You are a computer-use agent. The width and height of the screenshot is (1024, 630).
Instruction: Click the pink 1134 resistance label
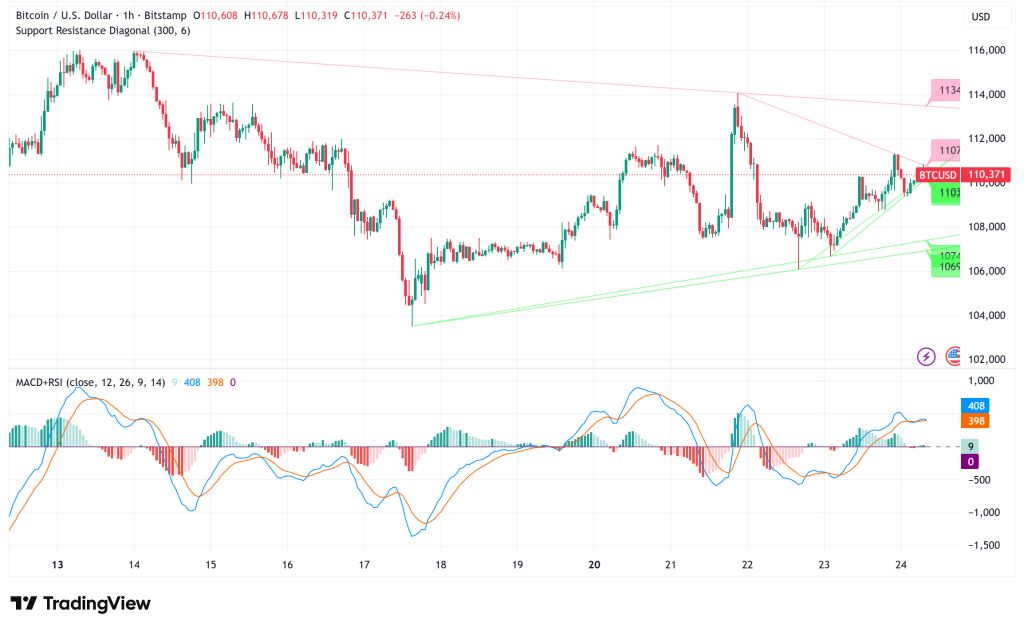point(946,91)
